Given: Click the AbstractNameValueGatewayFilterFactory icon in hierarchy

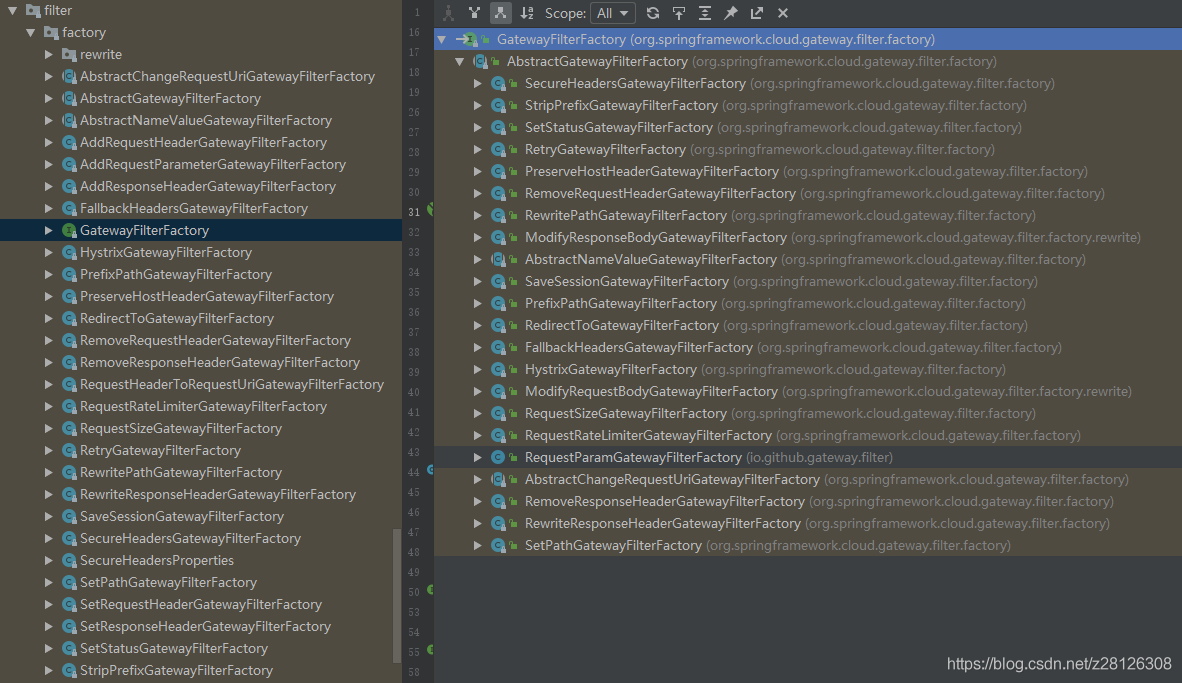Looking at the screenshot, I should click(x=498, y=260).
